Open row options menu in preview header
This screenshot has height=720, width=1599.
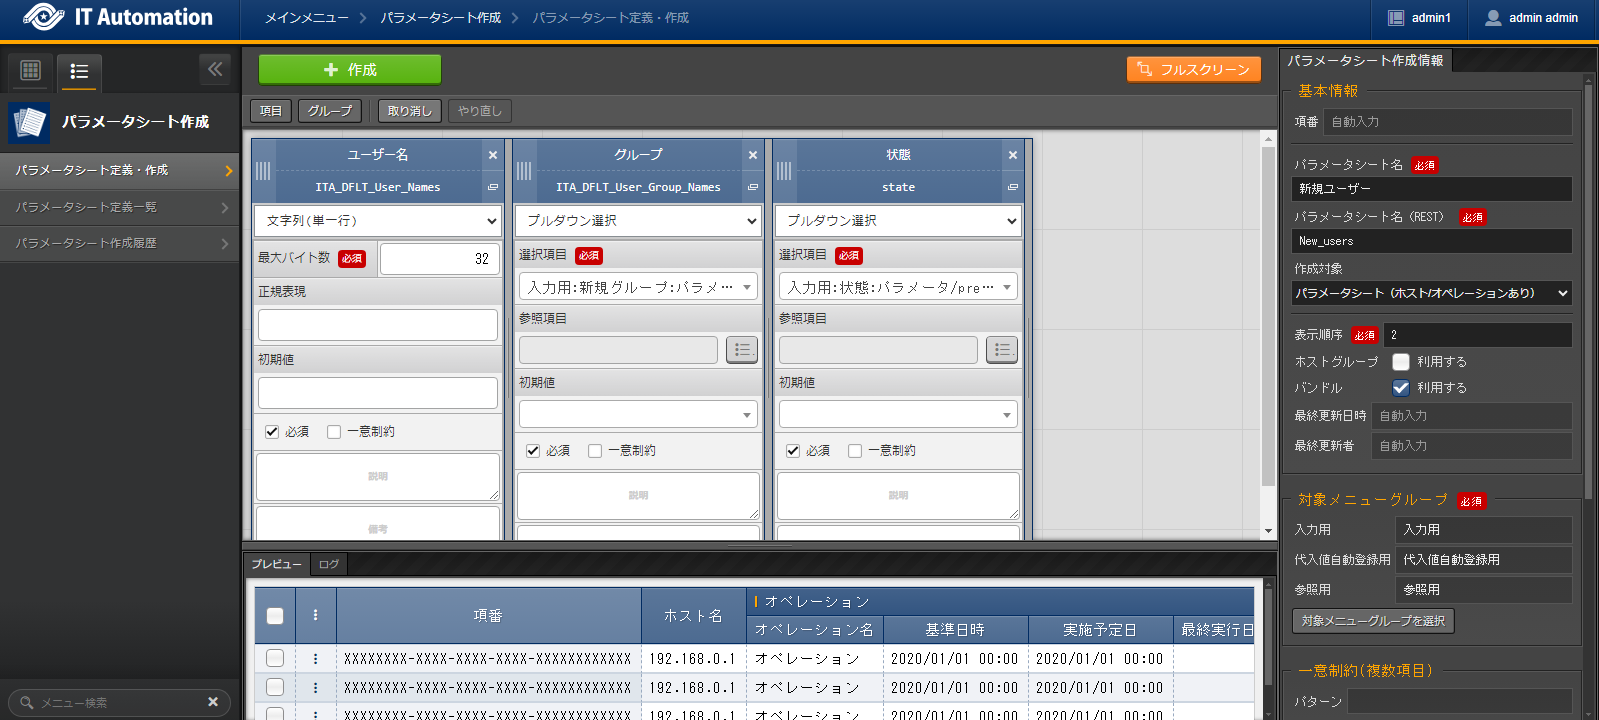click(315, 615)
